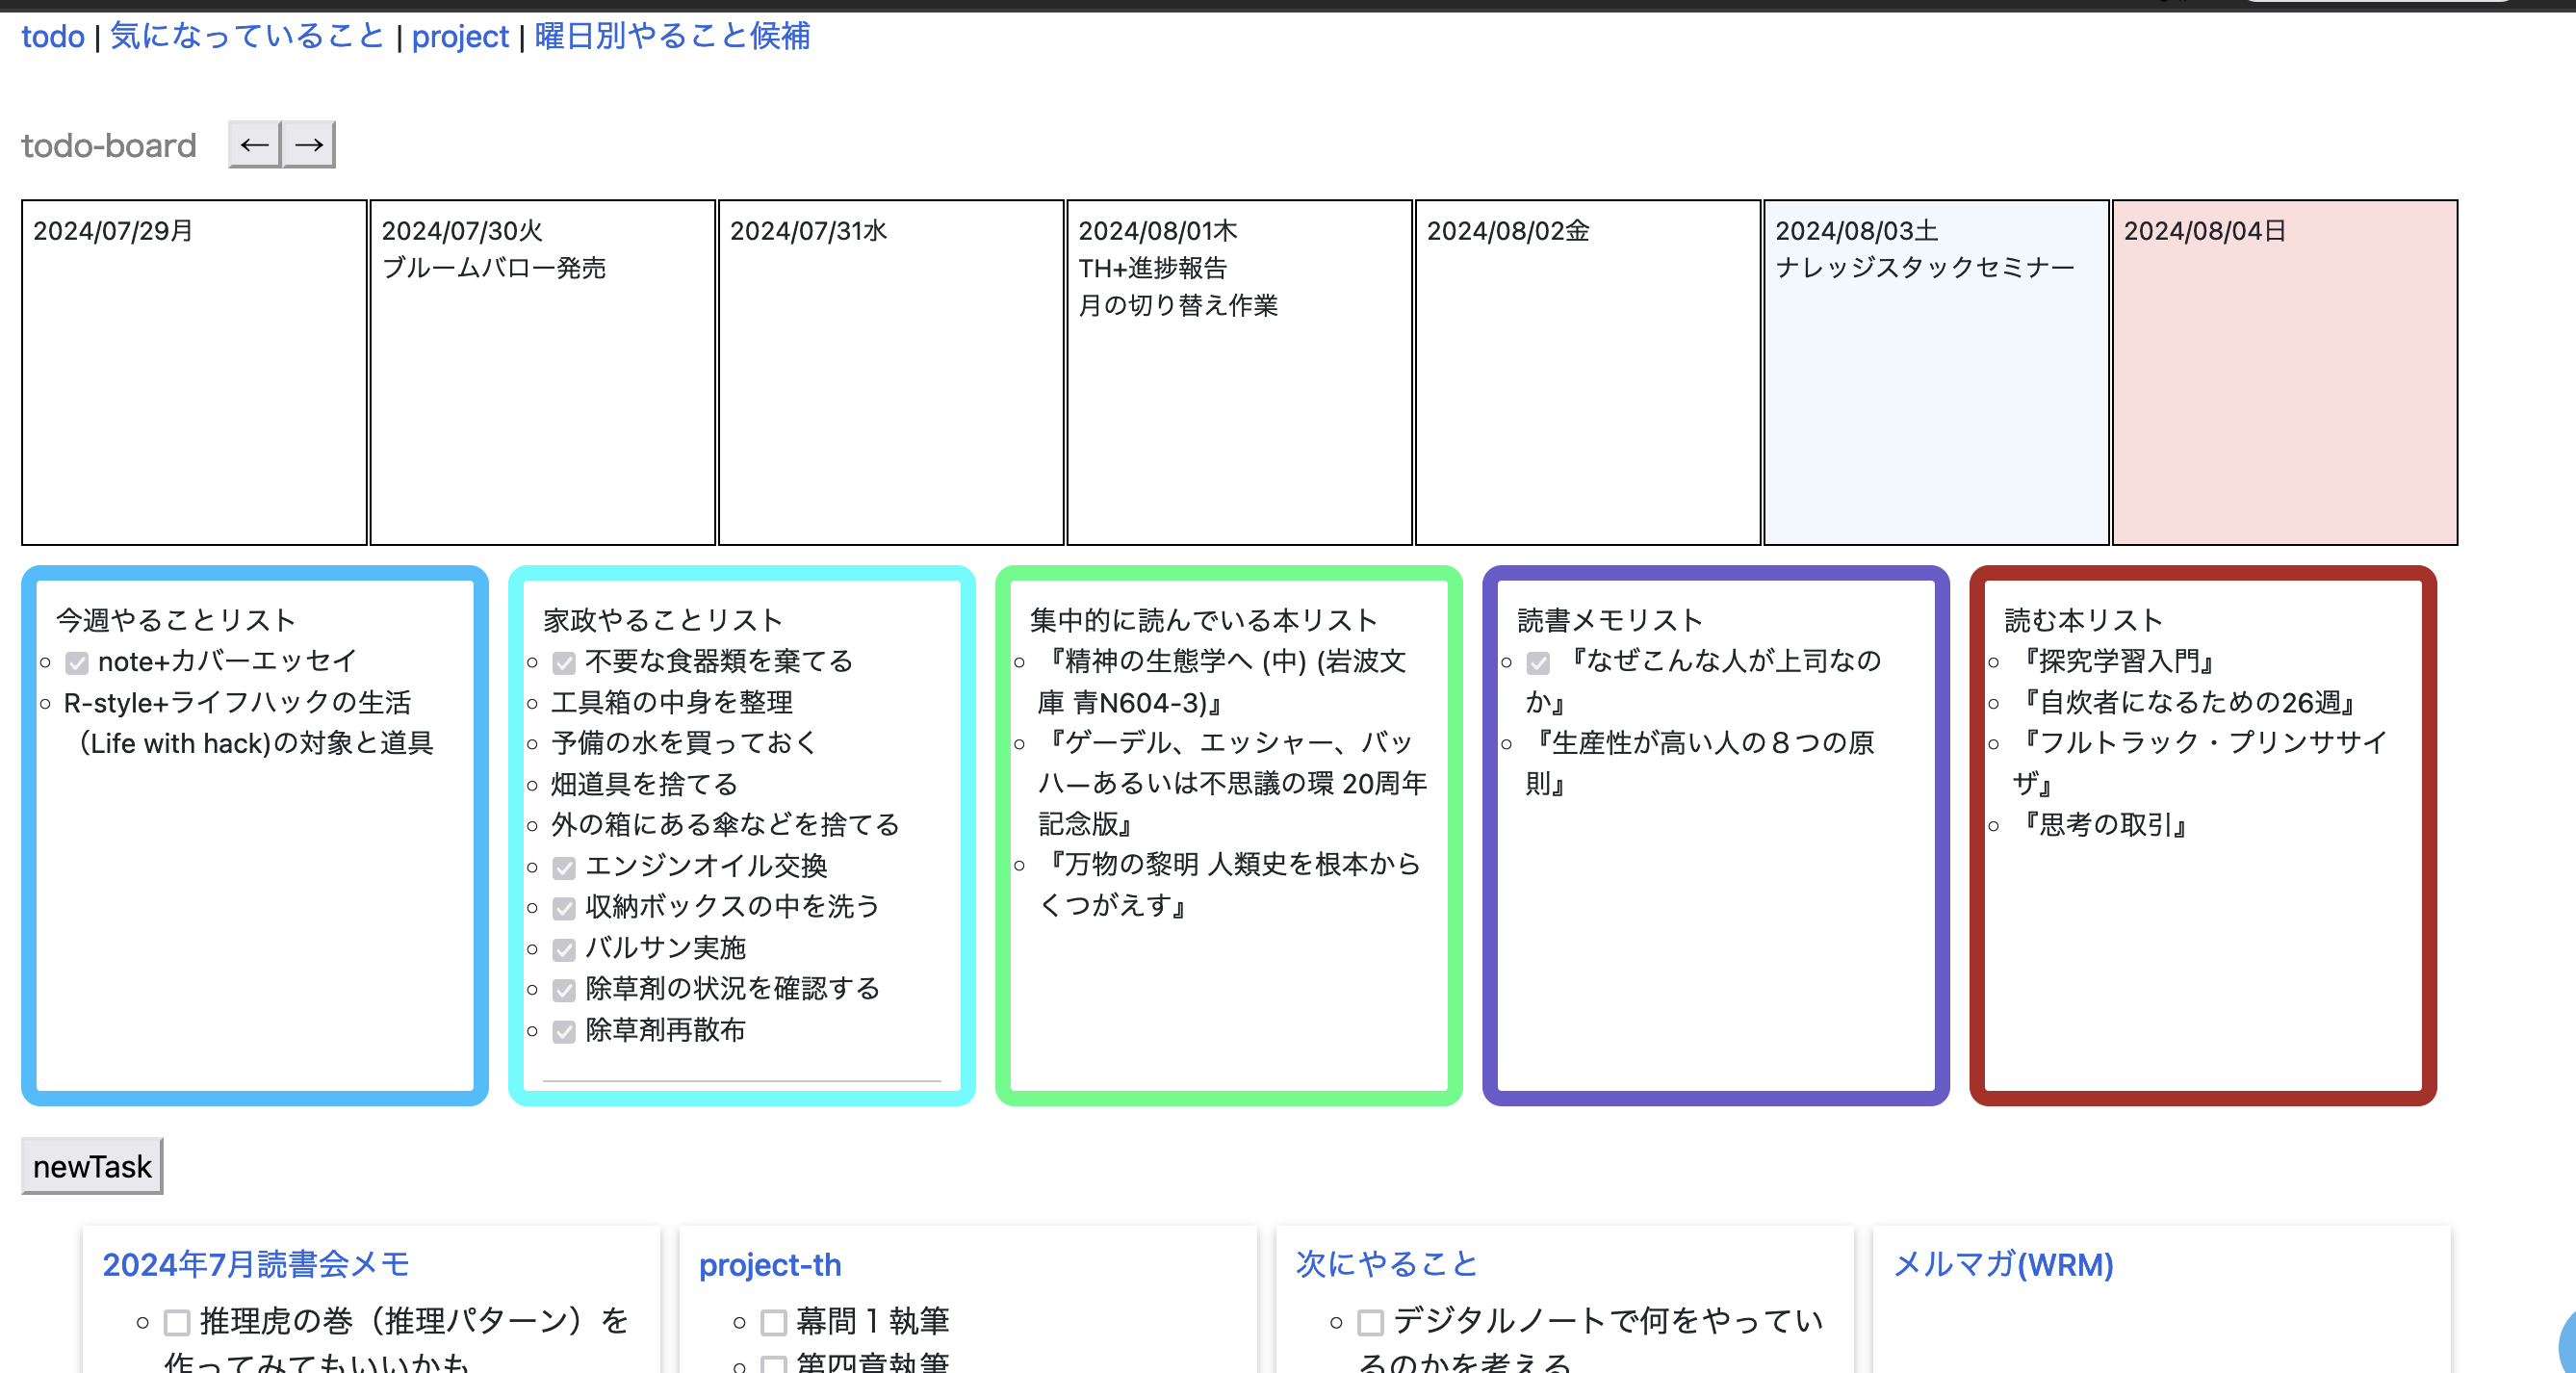Open the メルマガ(WRM) link
The image size is (2576, 1373).
[x=2003, y=1263]
